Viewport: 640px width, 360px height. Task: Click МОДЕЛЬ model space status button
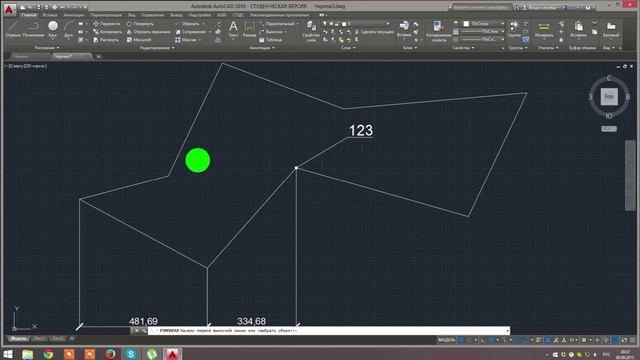(x=447, y=340)
